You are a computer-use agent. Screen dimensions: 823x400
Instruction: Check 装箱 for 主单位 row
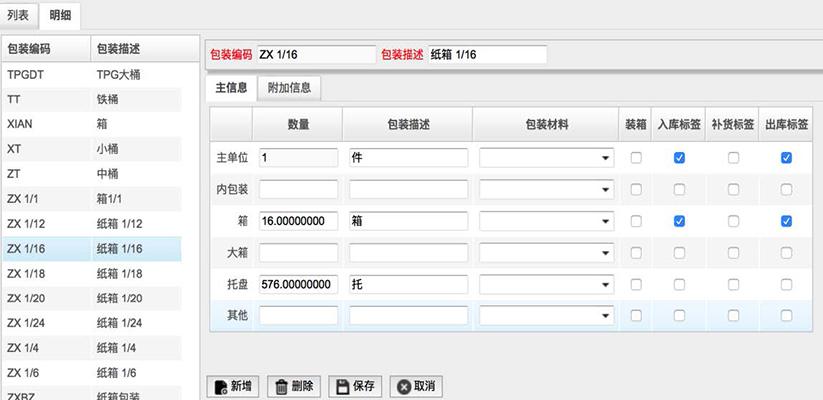tap(636, 157)
